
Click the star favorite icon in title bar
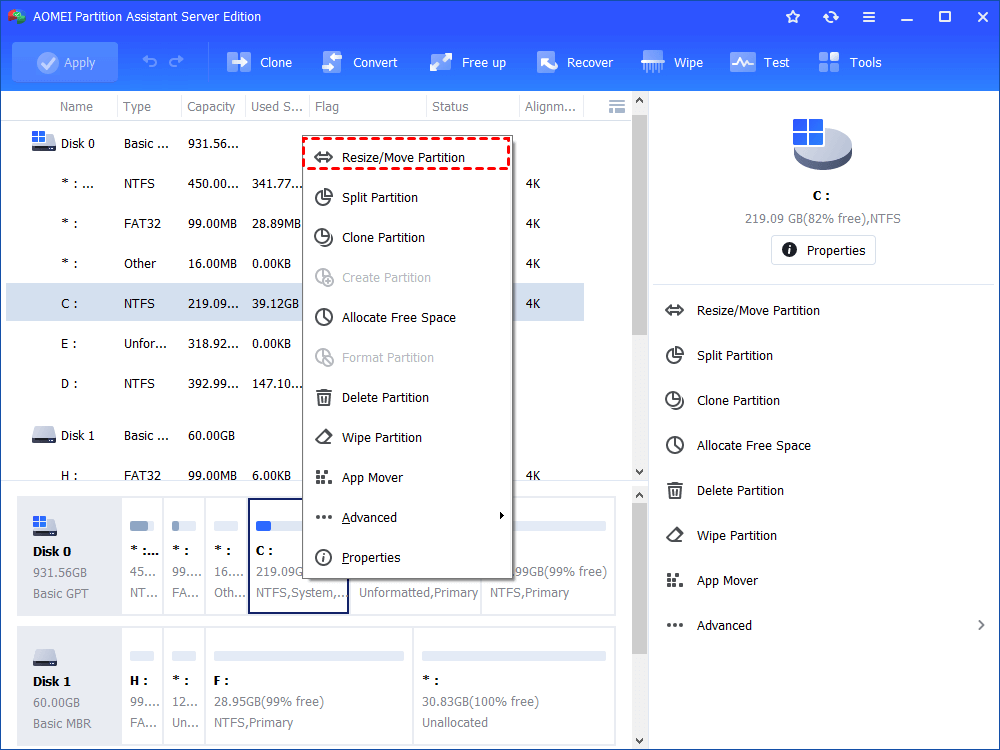[x=793, y=17]
